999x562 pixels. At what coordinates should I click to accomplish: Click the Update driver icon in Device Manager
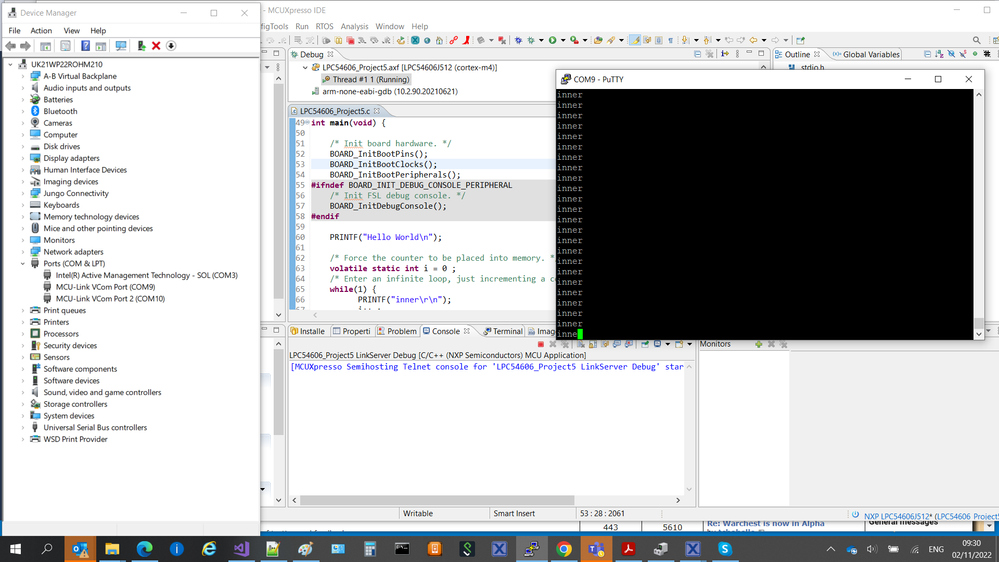[x=141, y=46]
